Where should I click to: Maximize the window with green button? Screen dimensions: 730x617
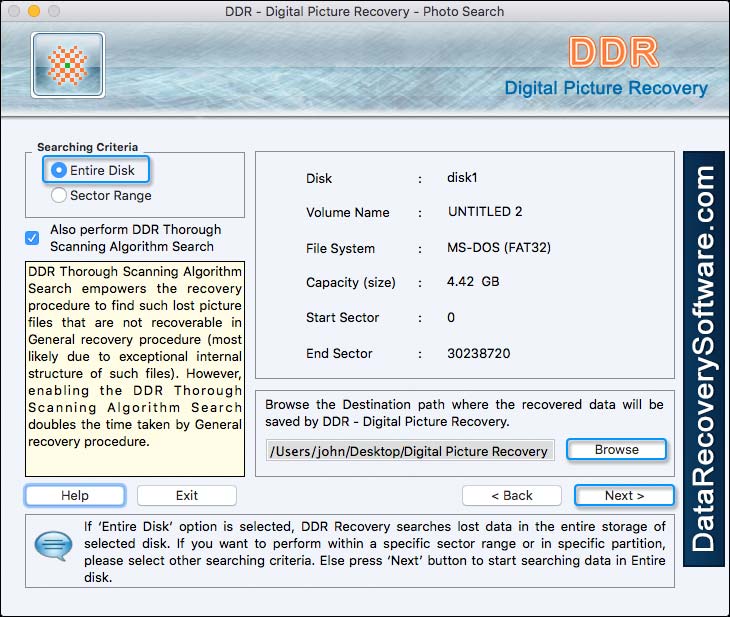point(54,12)
